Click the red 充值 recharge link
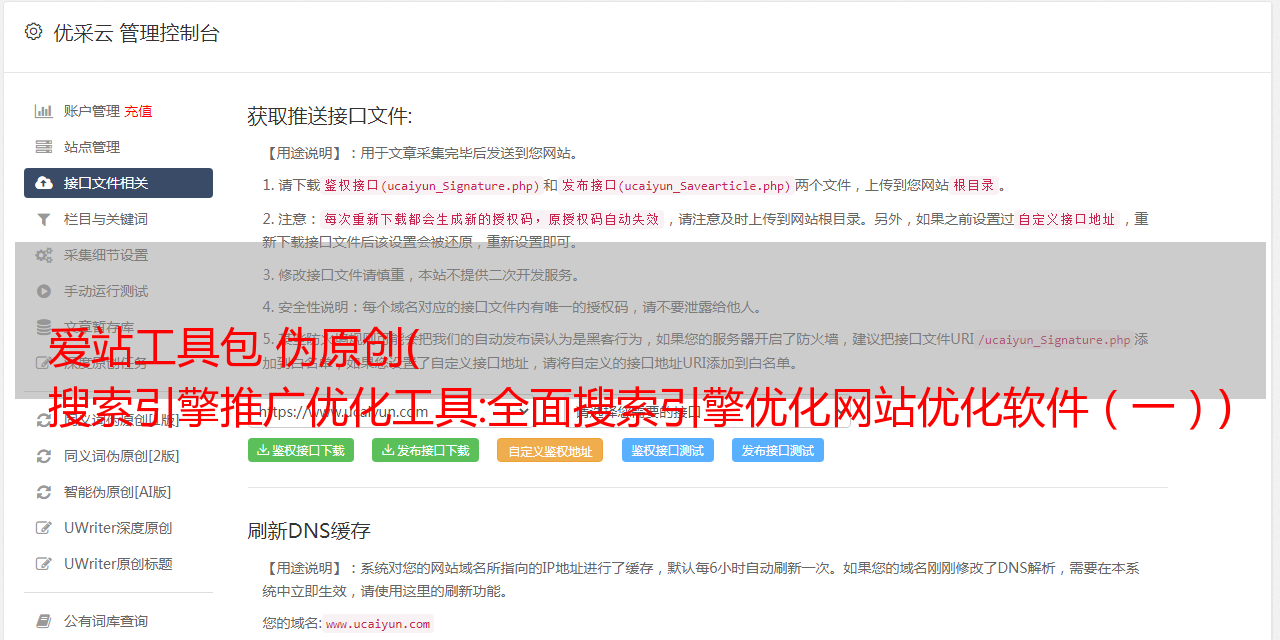 [139, 111]
